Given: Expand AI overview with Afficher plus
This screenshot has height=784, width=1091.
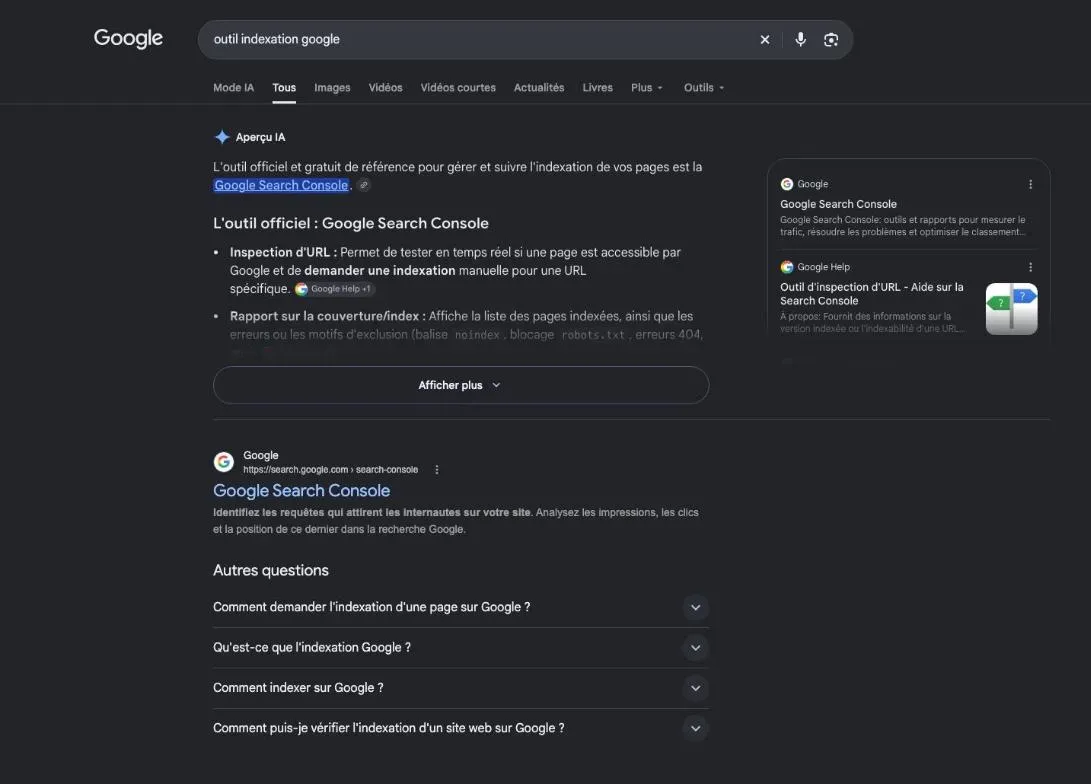Looking at the screenshot, I should (461, 385).
